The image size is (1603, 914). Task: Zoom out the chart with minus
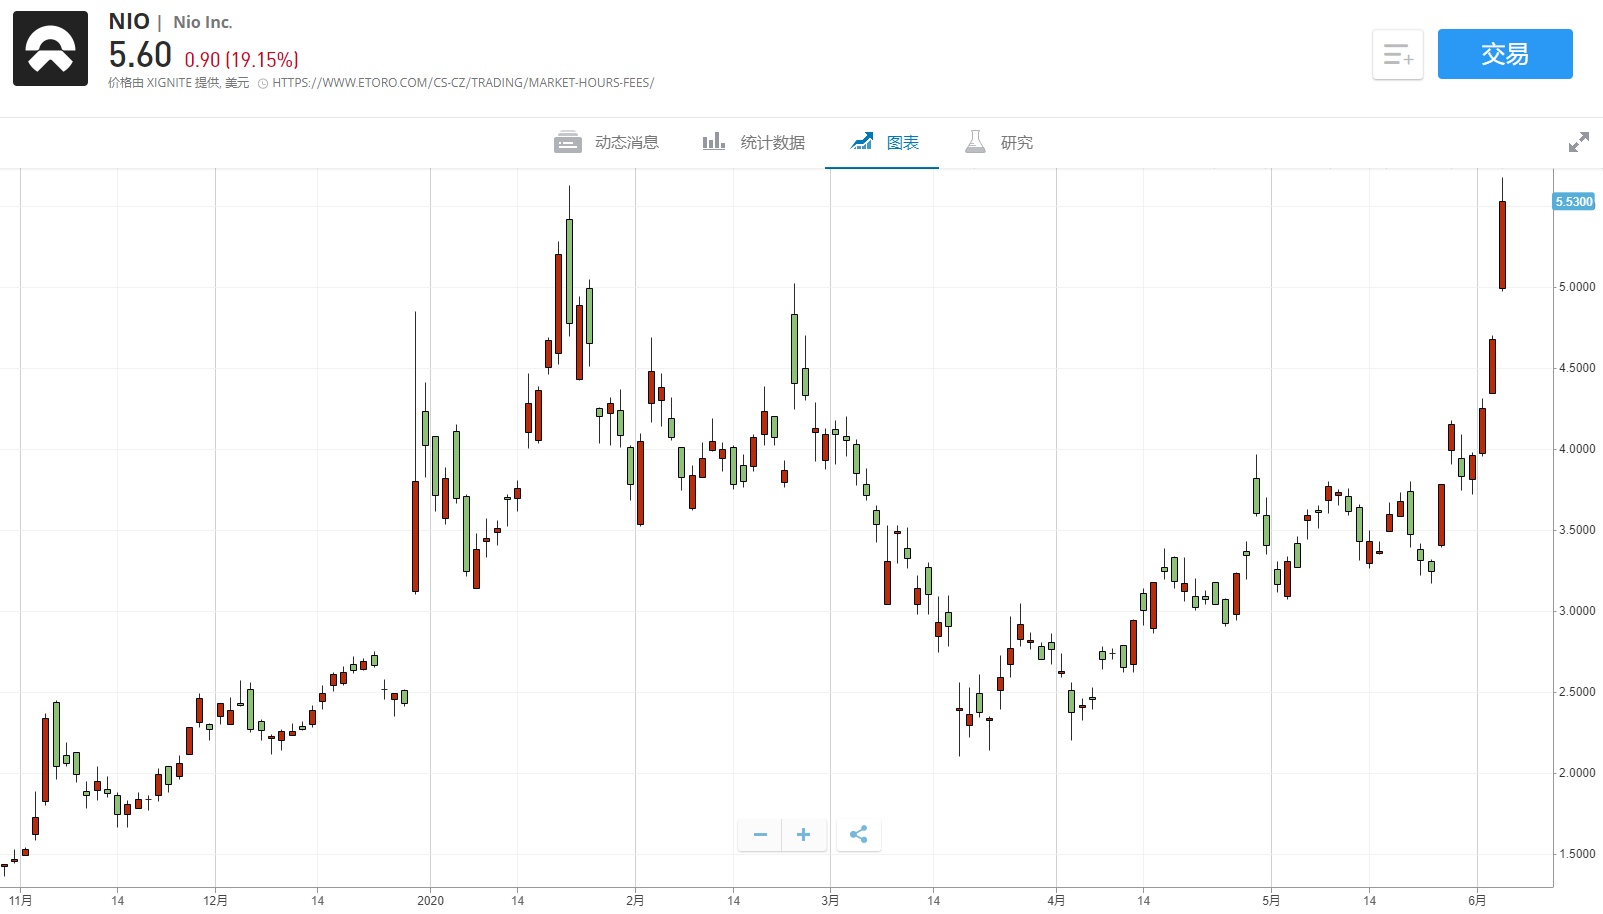tap(760, 834)
